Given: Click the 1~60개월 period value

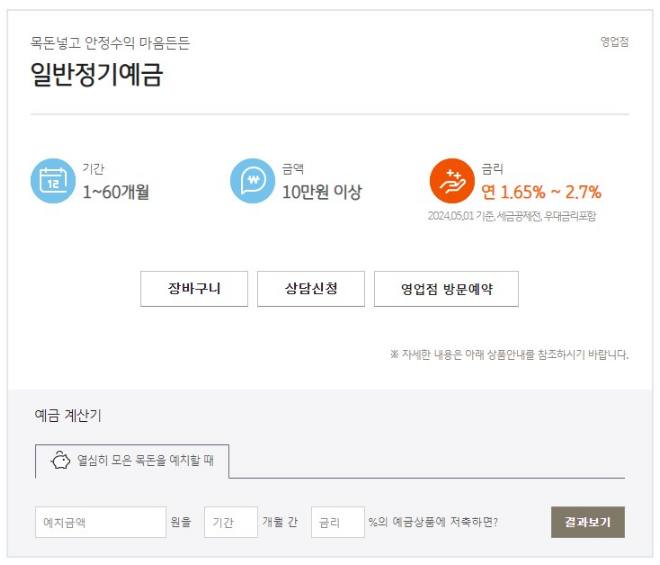Looking at the screenshot, I should [x=116, y=192].
